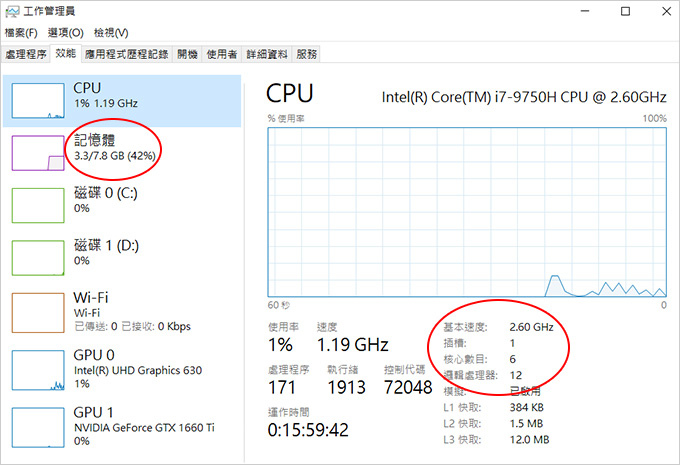680x465 pixels.
Task: Switch to the 應用程式歷程記錄 tab
Action: [128, 54]
